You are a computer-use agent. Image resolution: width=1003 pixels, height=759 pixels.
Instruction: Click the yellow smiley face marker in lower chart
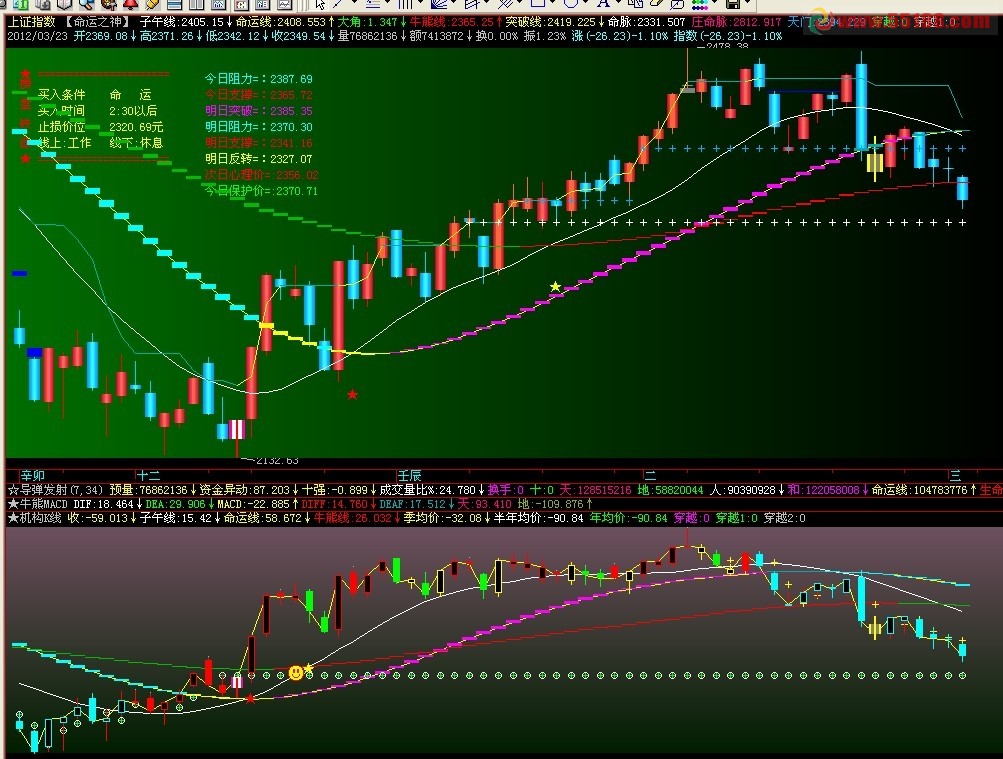pyautogui.click(x=296, y=673)
